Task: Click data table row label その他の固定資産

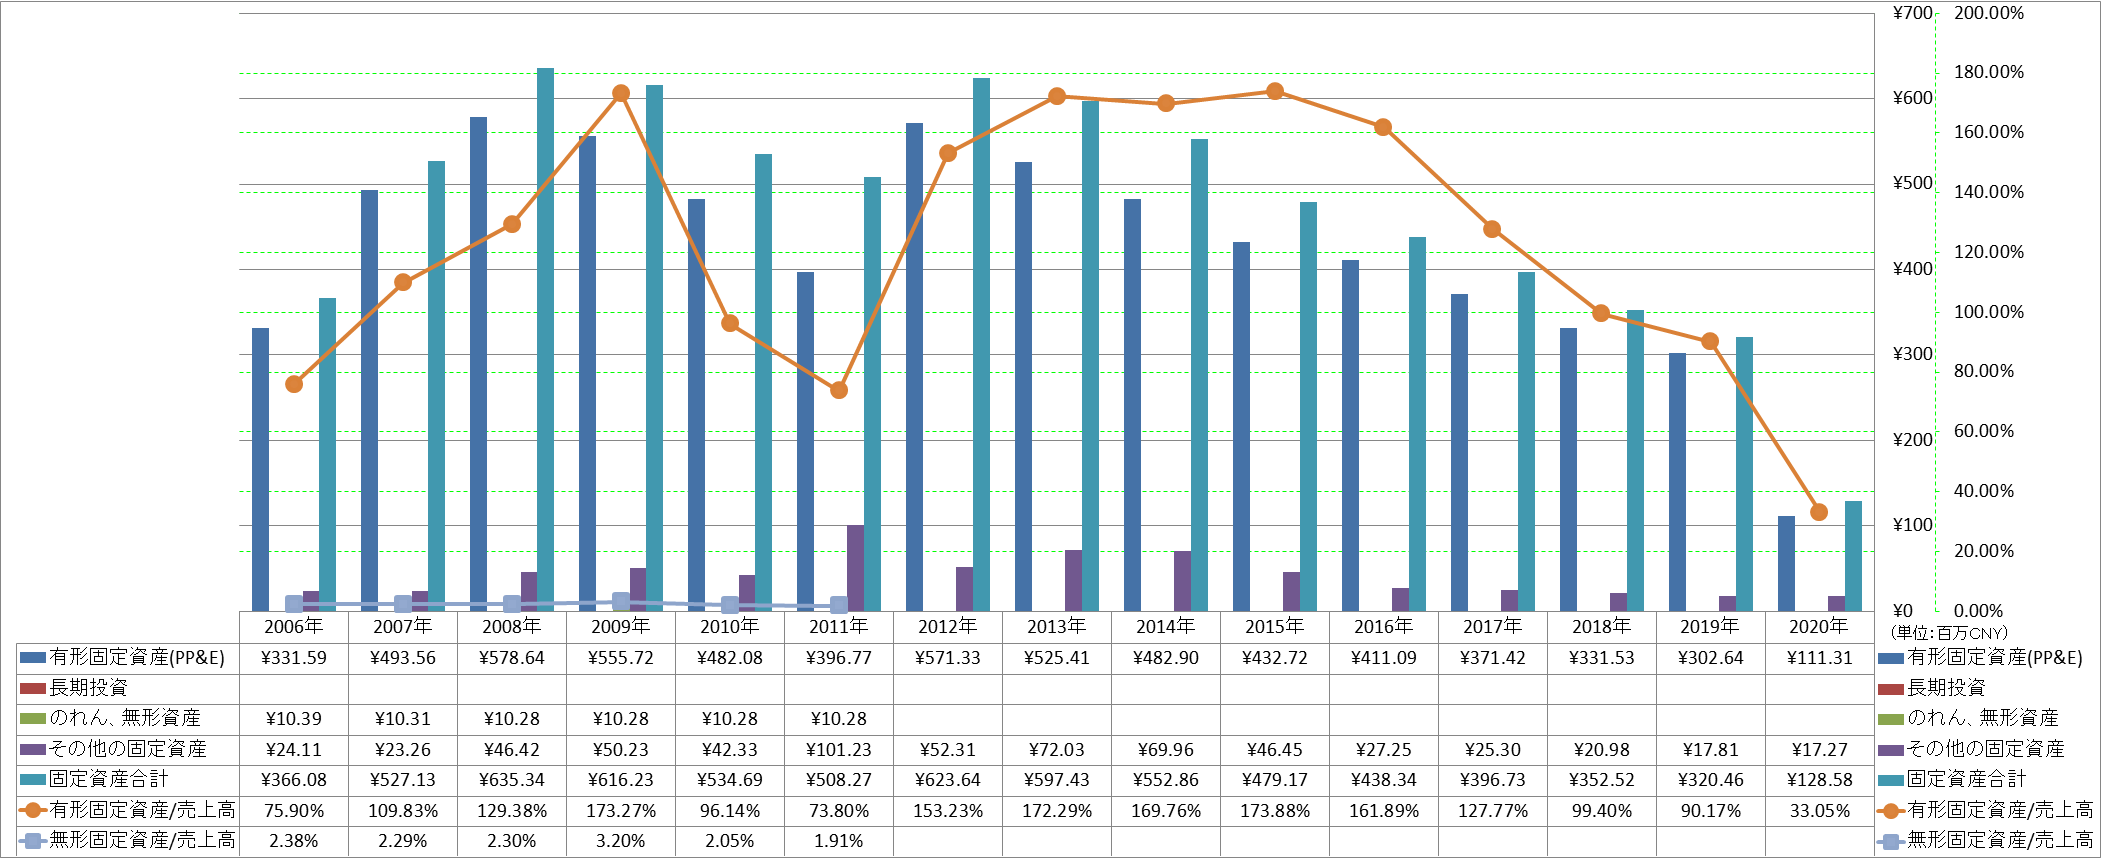Action: [128, 750]
